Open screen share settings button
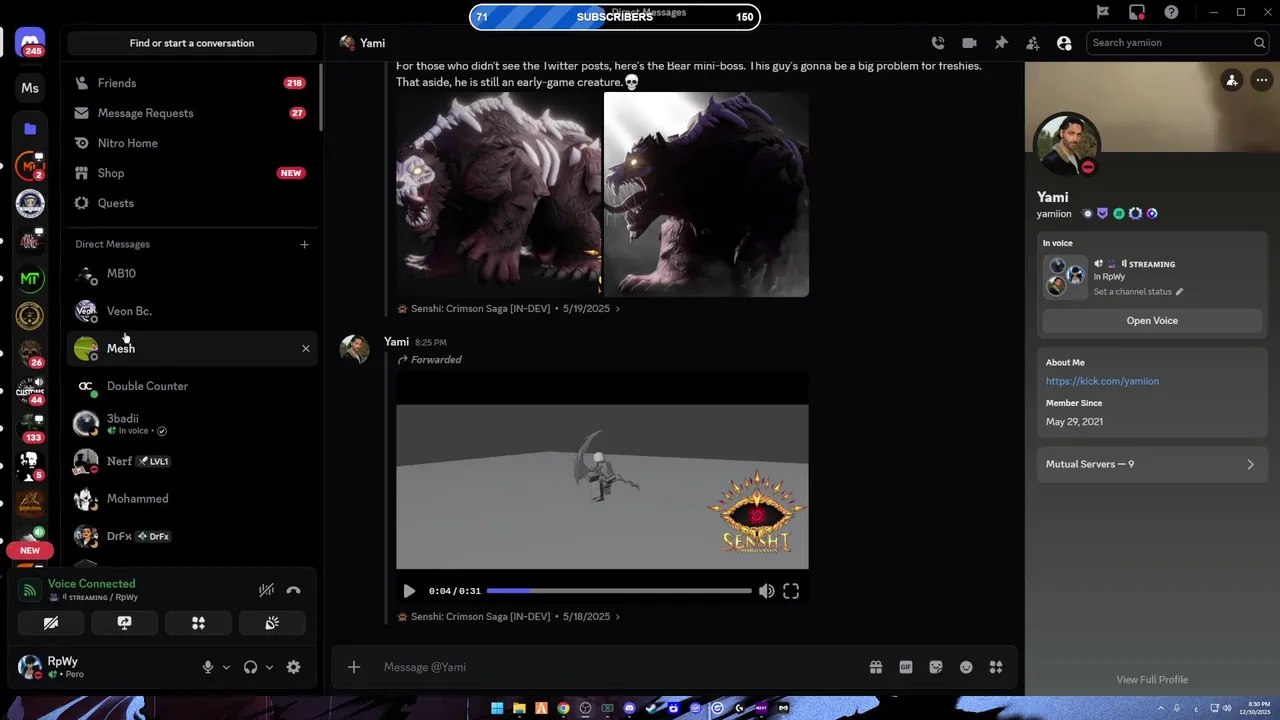This screenshot has width=1280, height=720. point(124,623)
